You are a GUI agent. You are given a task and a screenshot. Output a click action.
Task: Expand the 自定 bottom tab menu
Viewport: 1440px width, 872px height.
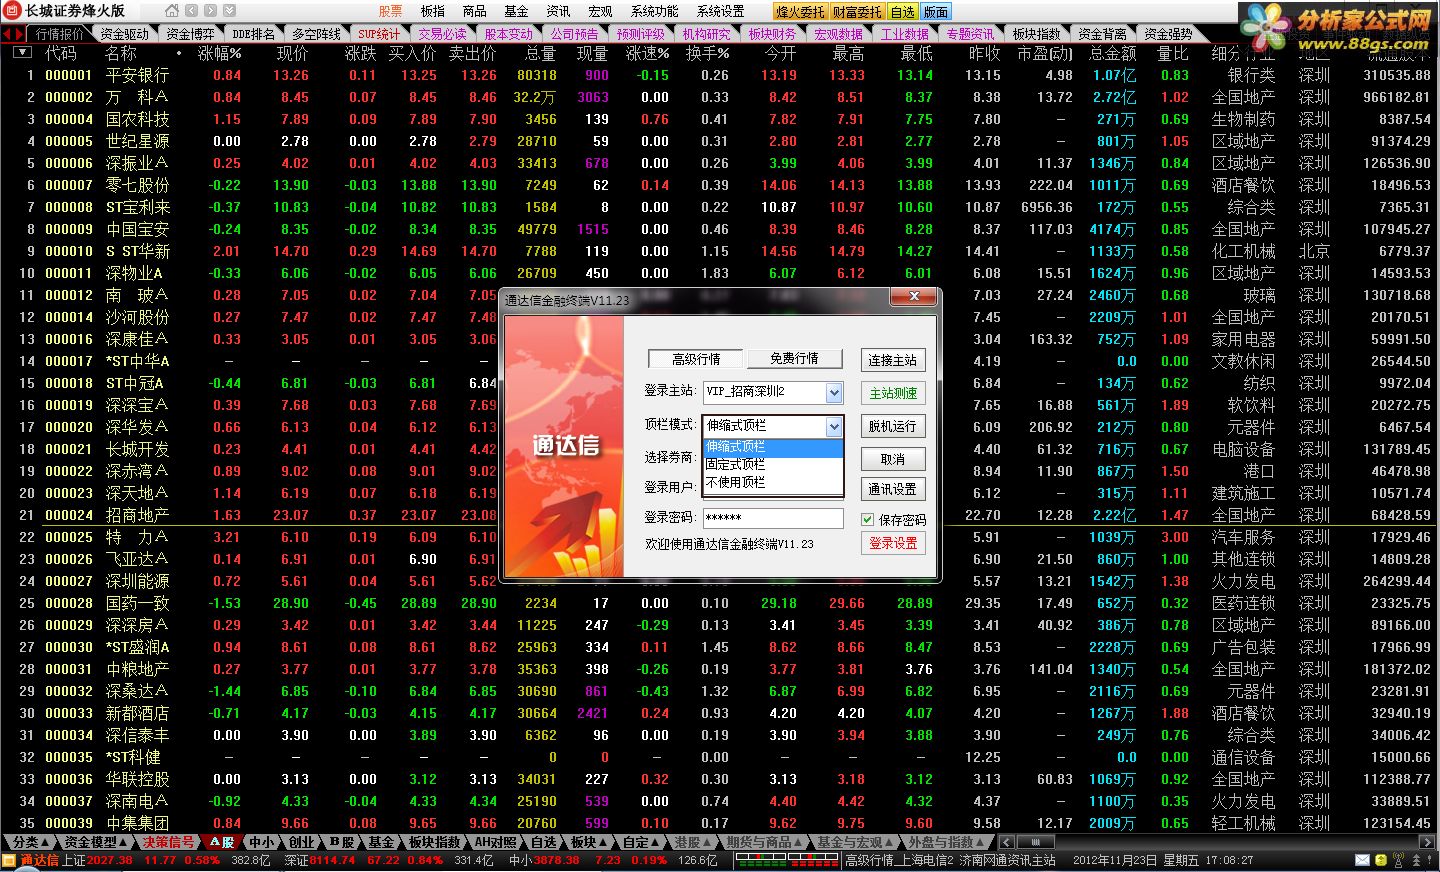pyautogui.click(x=641, y=842)
